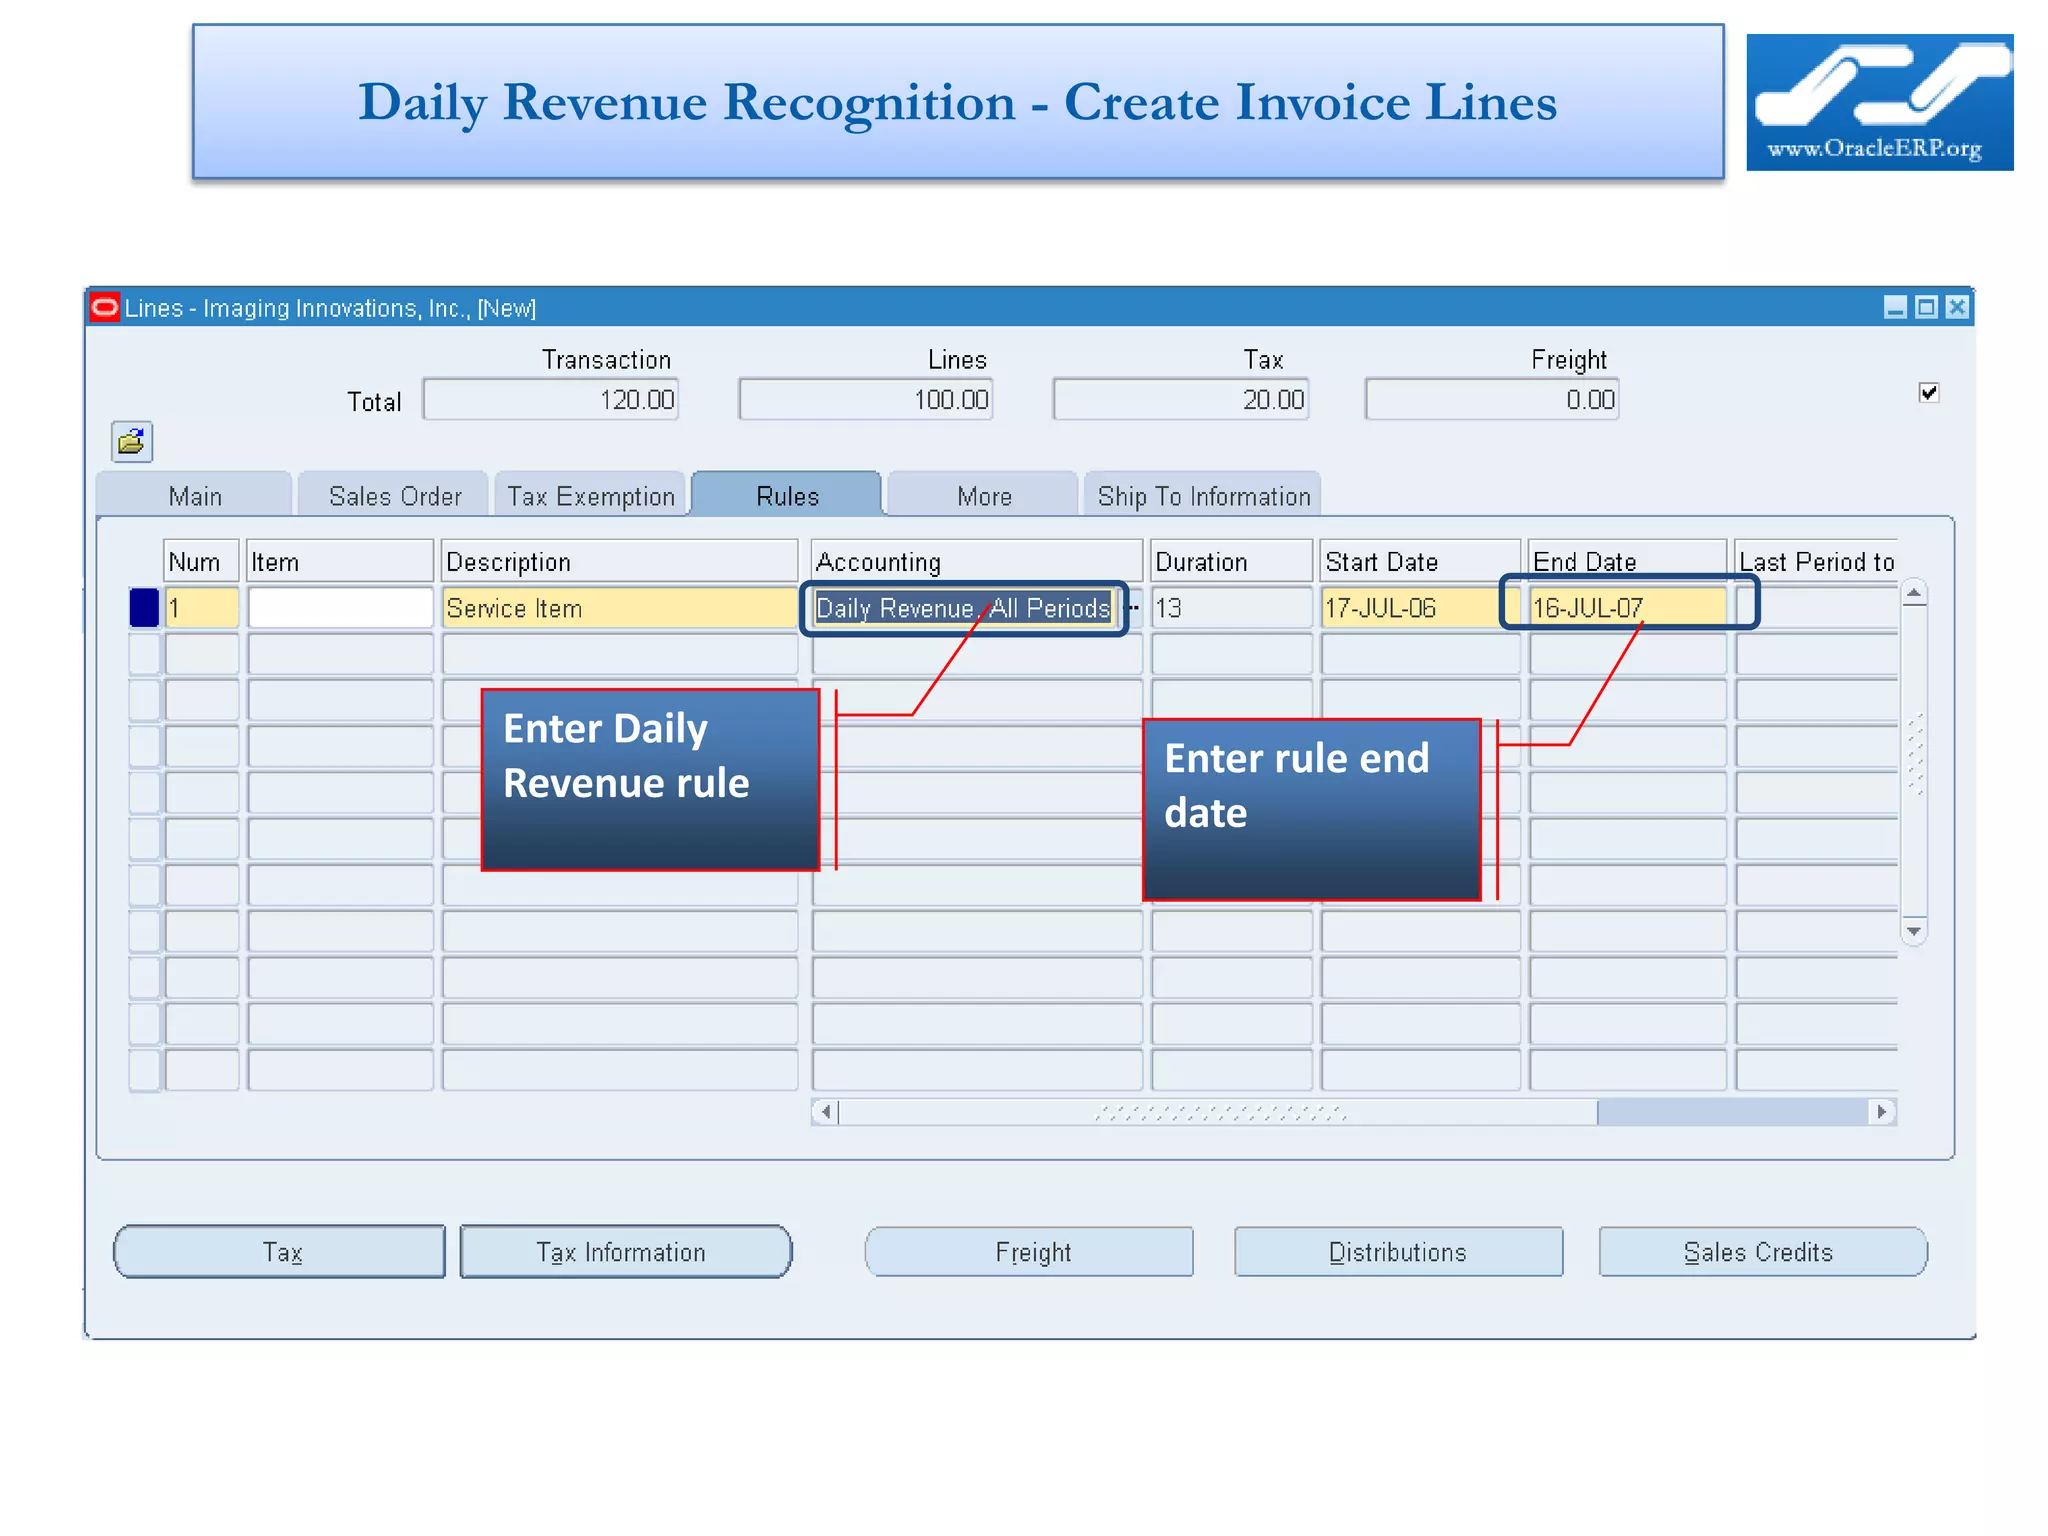Open the Freight button
This screenshot has width=2048, height=1536.
(1030, 1252)
